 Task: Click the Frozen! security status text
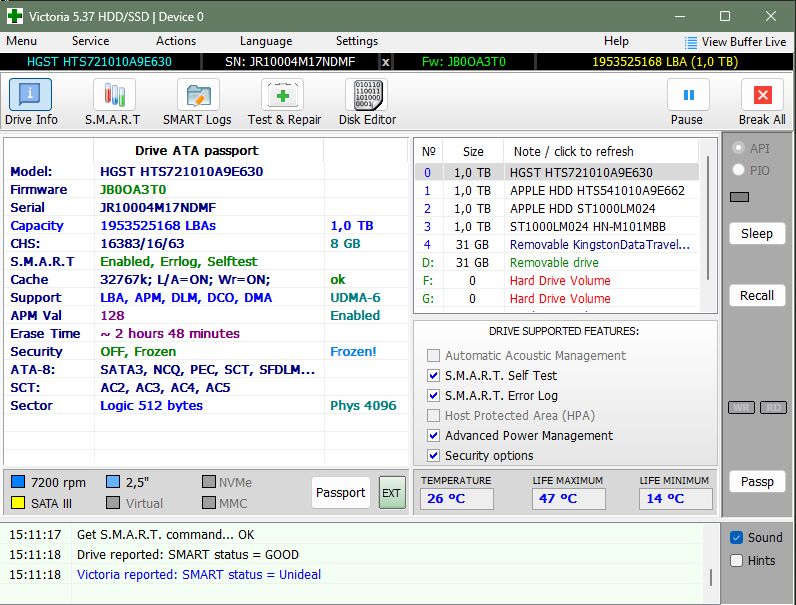coord(353,352)
